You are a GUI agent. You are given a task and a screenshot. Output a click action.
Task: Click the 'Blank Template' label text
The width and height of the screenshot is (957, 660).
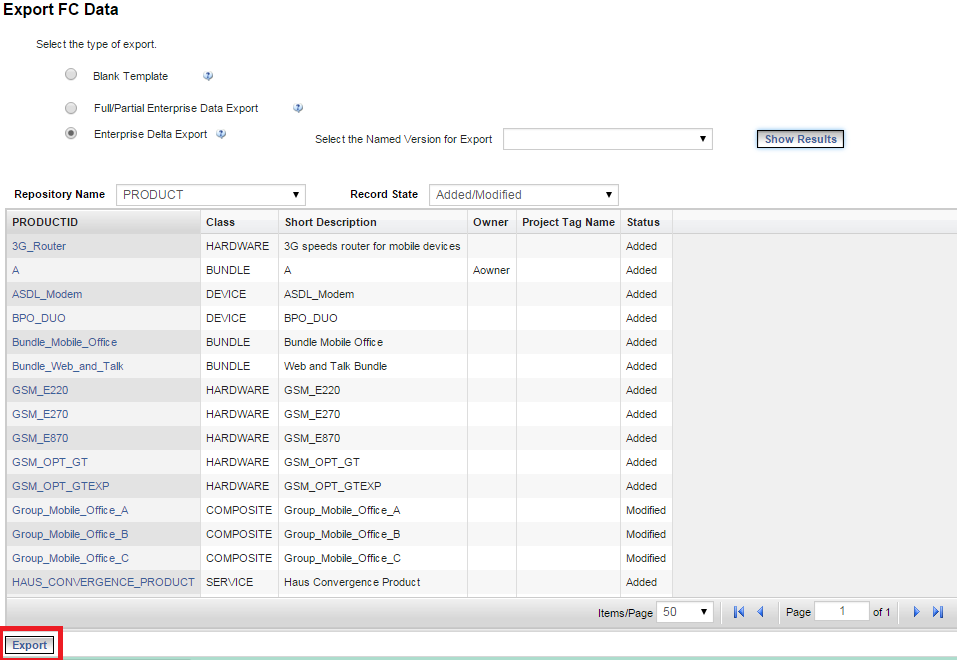131,76
